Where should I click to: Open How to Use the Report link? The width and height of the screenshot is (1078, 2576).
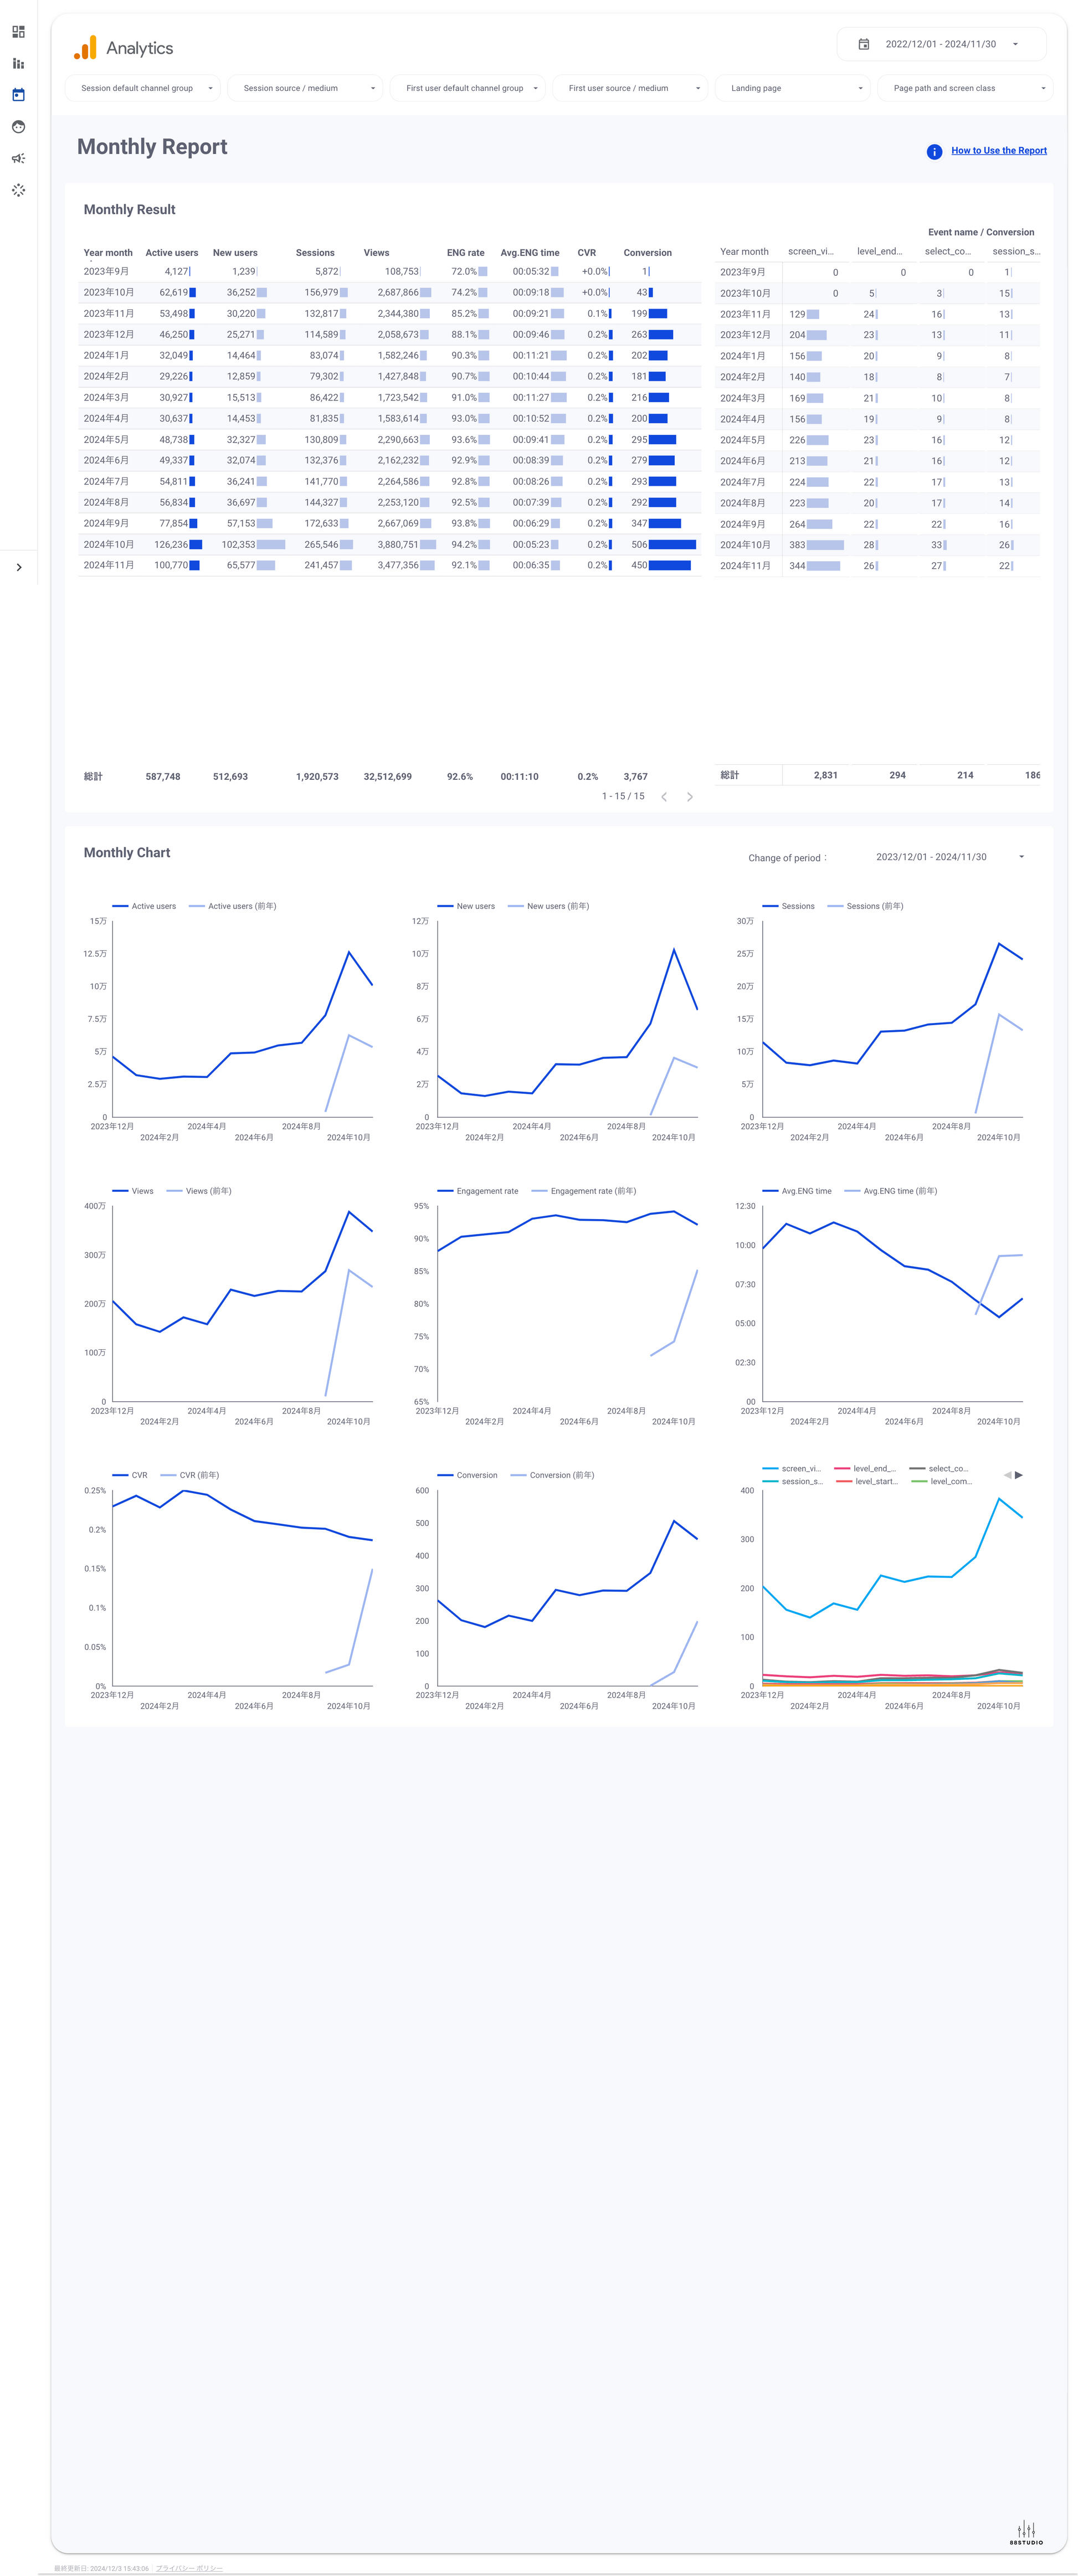998,151
